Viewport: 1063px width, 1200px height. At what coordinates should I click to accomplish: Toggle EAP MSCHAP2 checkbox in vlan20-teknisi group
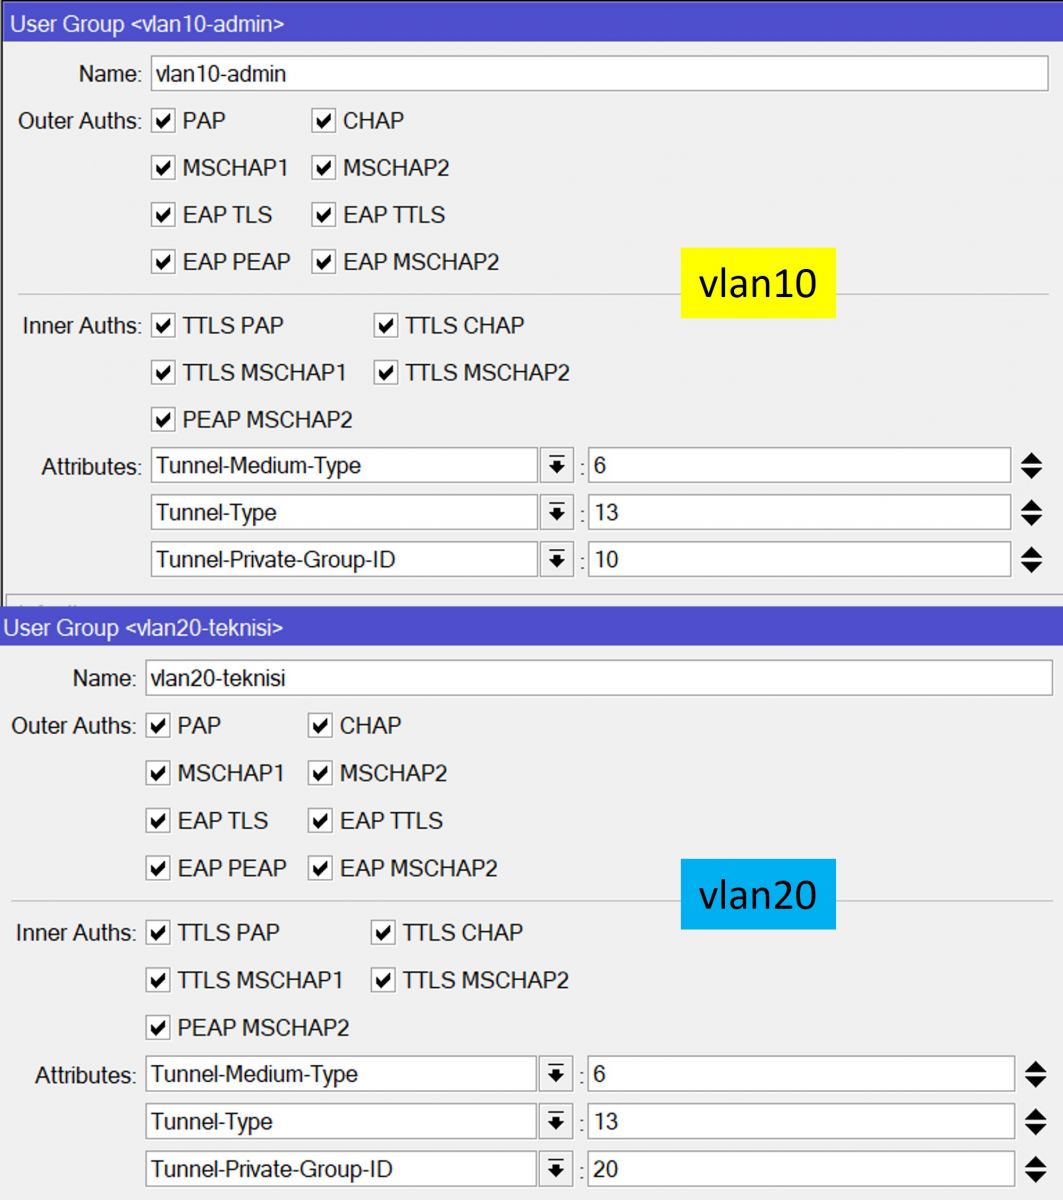[x=320, y=868]
